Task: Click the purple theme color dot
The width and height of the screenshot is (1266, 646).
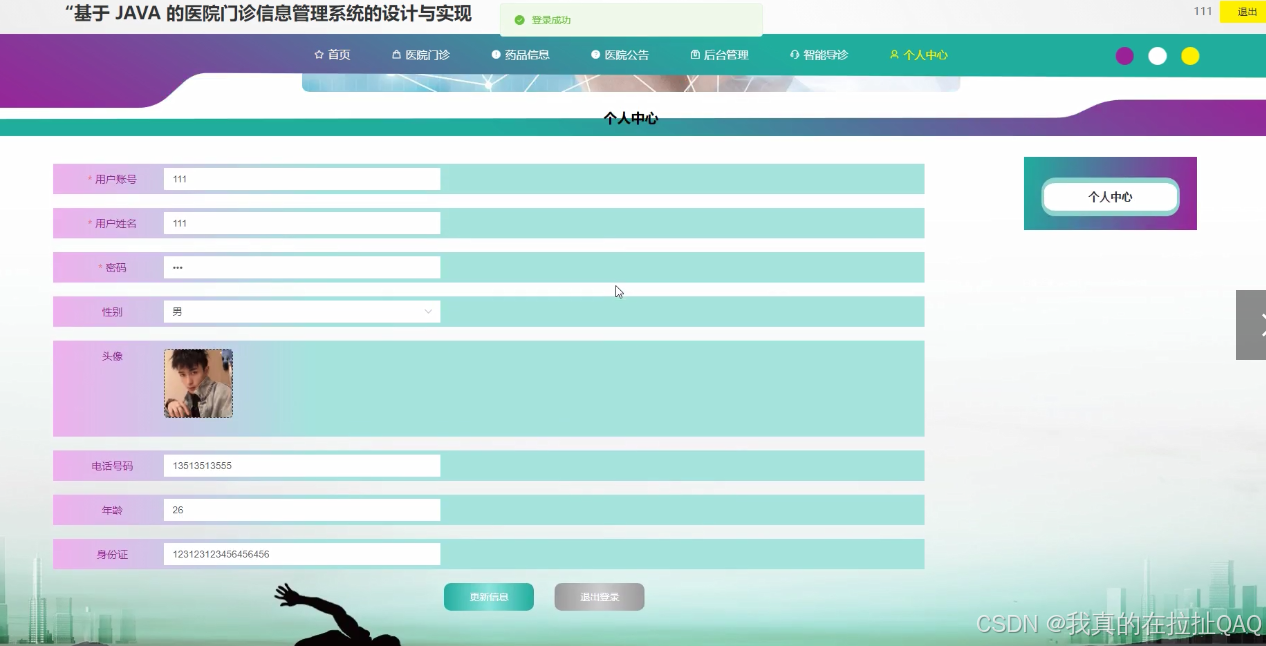Action: [x=1124, y=56]
